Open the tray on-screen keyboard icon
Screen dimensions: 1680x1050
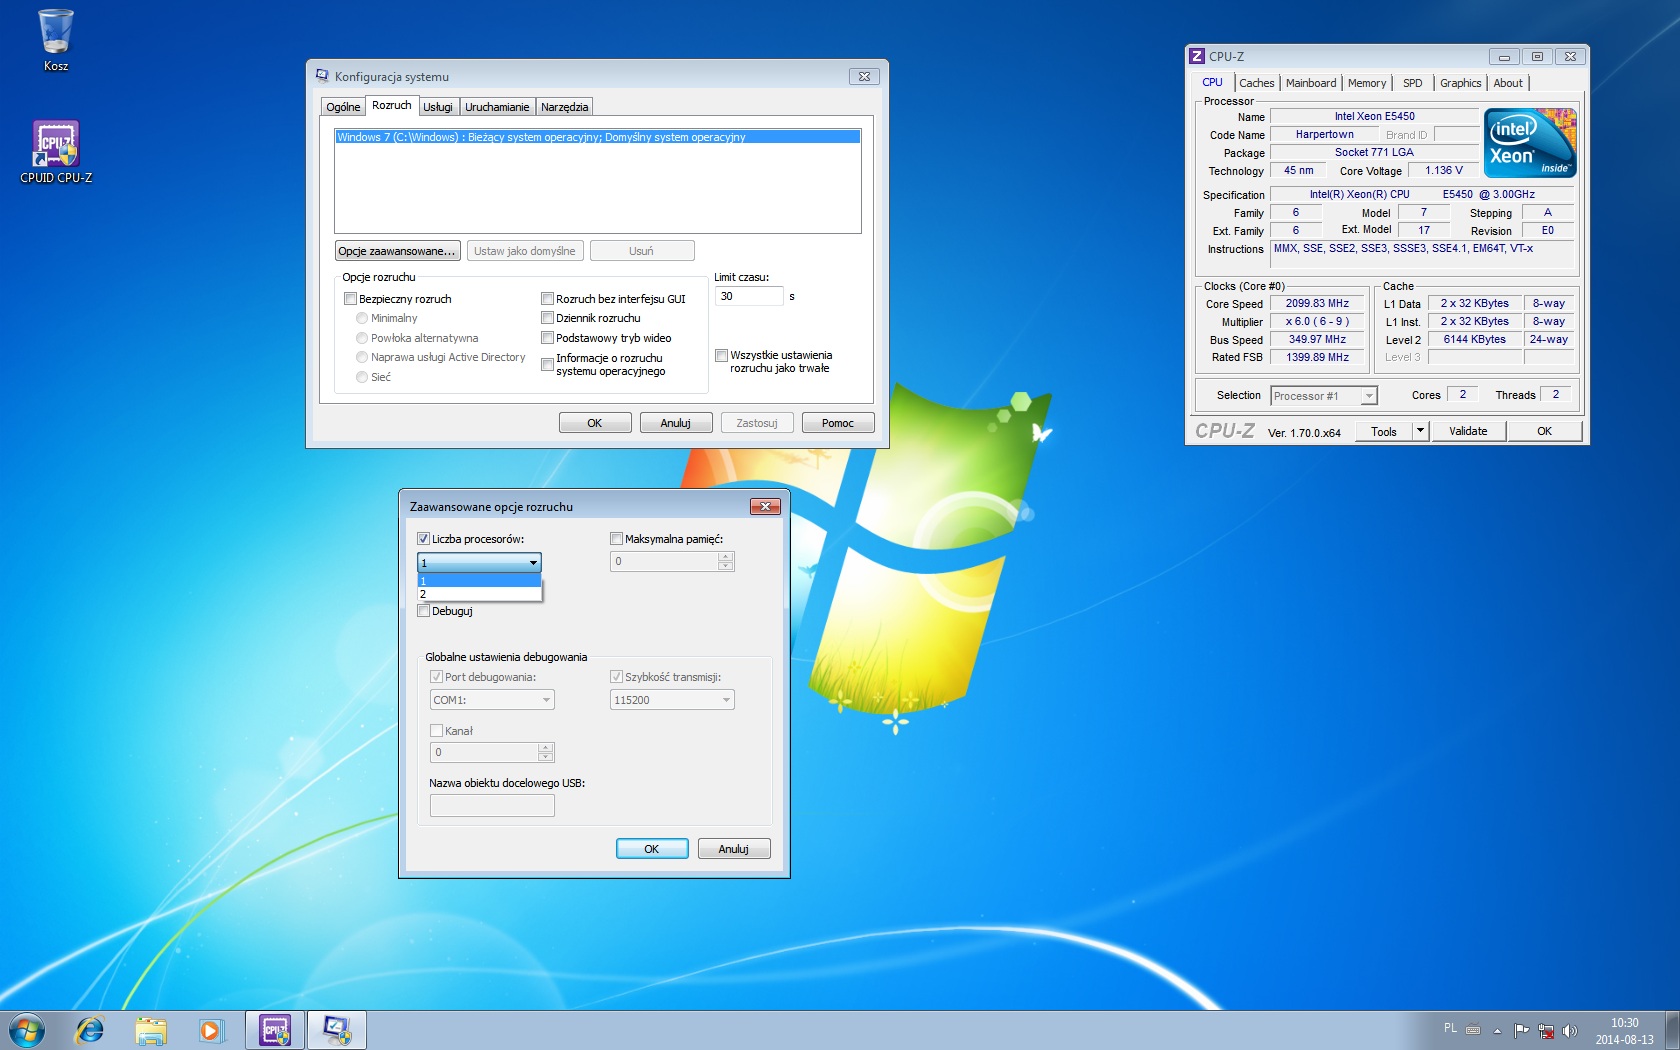(x=1473, y=1029)
